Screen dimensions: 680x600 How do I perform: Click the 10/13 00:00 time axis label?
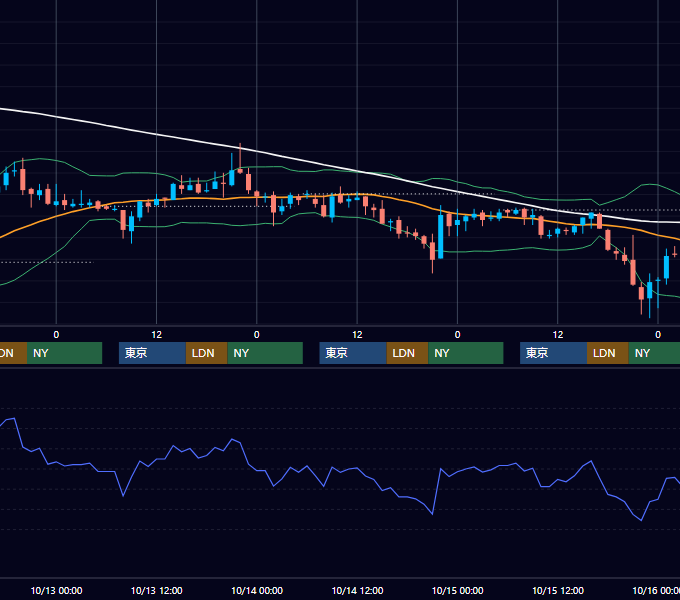(56, 590)
